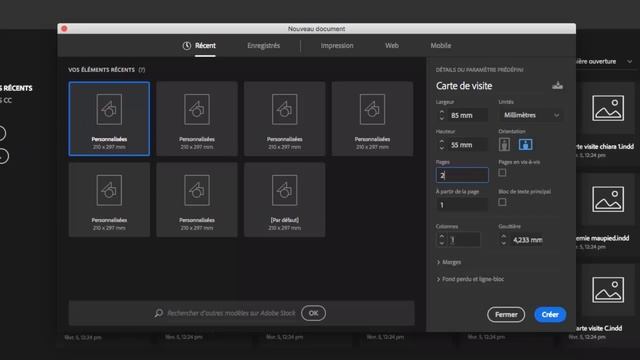This screenshot has height=360, width=640.
Task: Switch to the Mobile tab
Action: pyautogui.click(x=441, y=46)
